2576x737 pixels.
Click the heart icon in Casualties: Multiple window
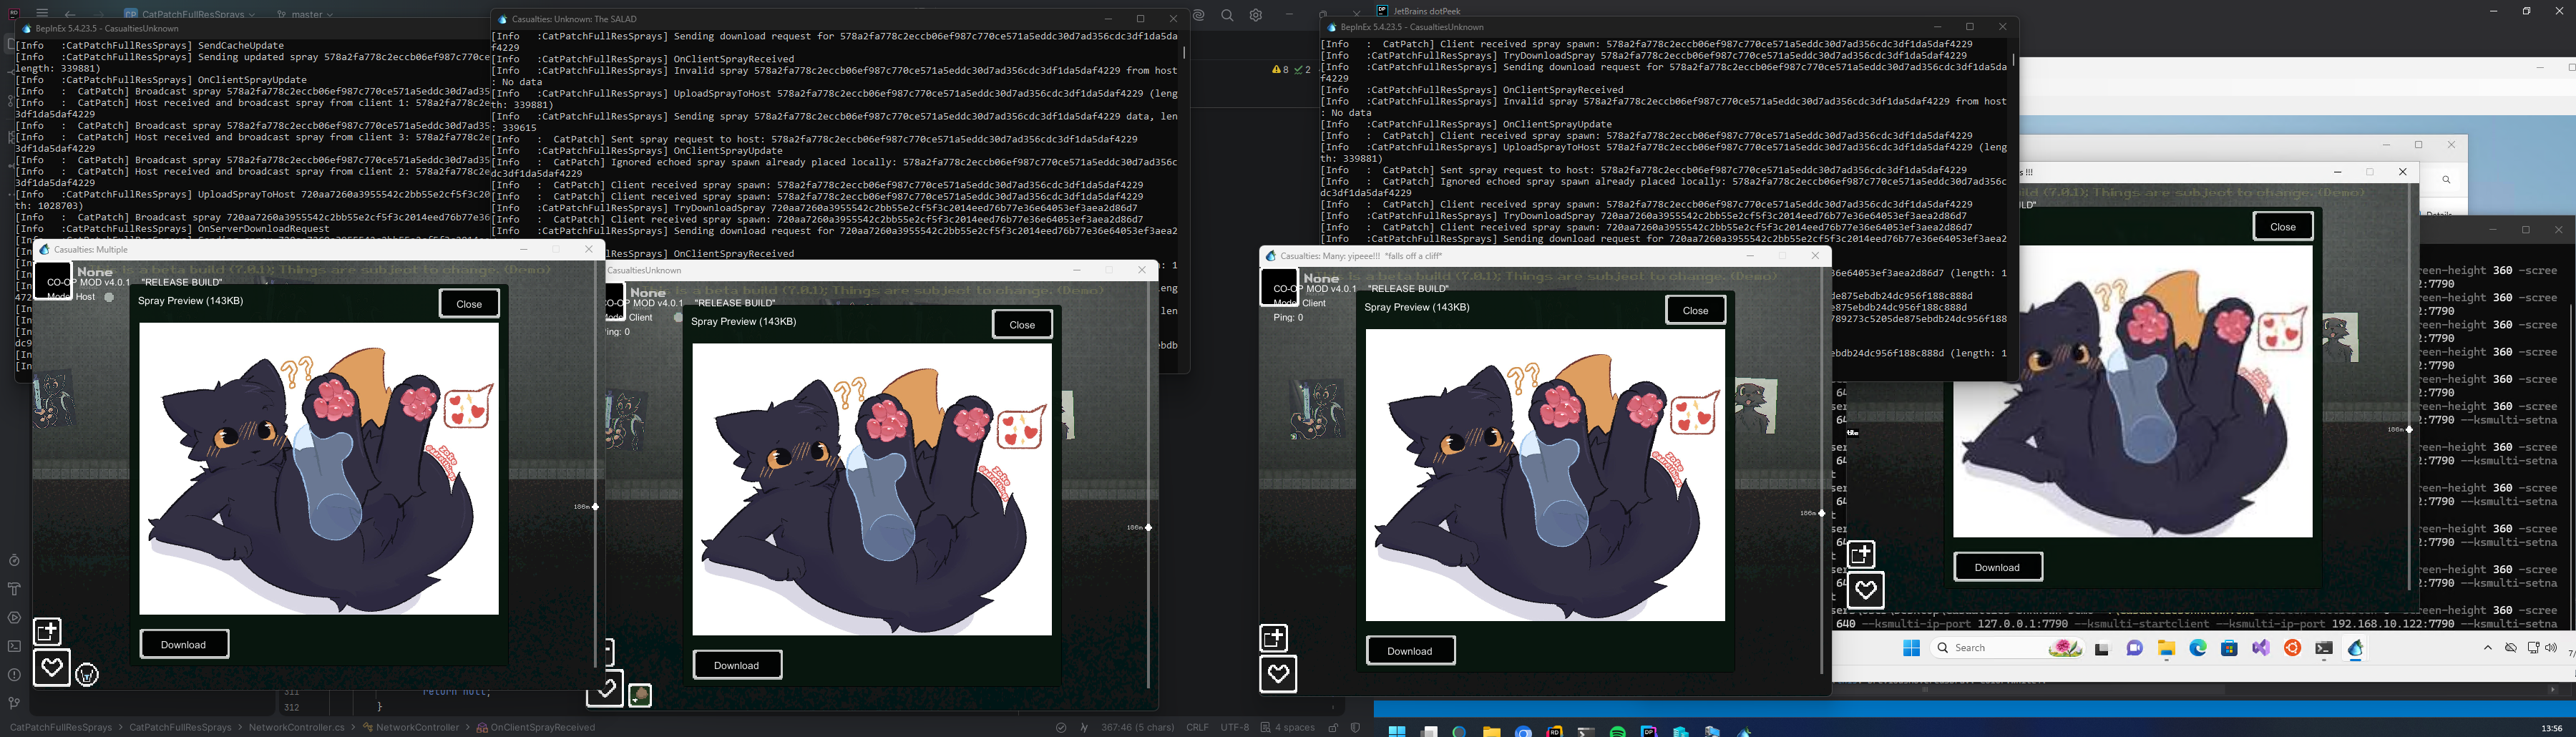click(52, 667)
